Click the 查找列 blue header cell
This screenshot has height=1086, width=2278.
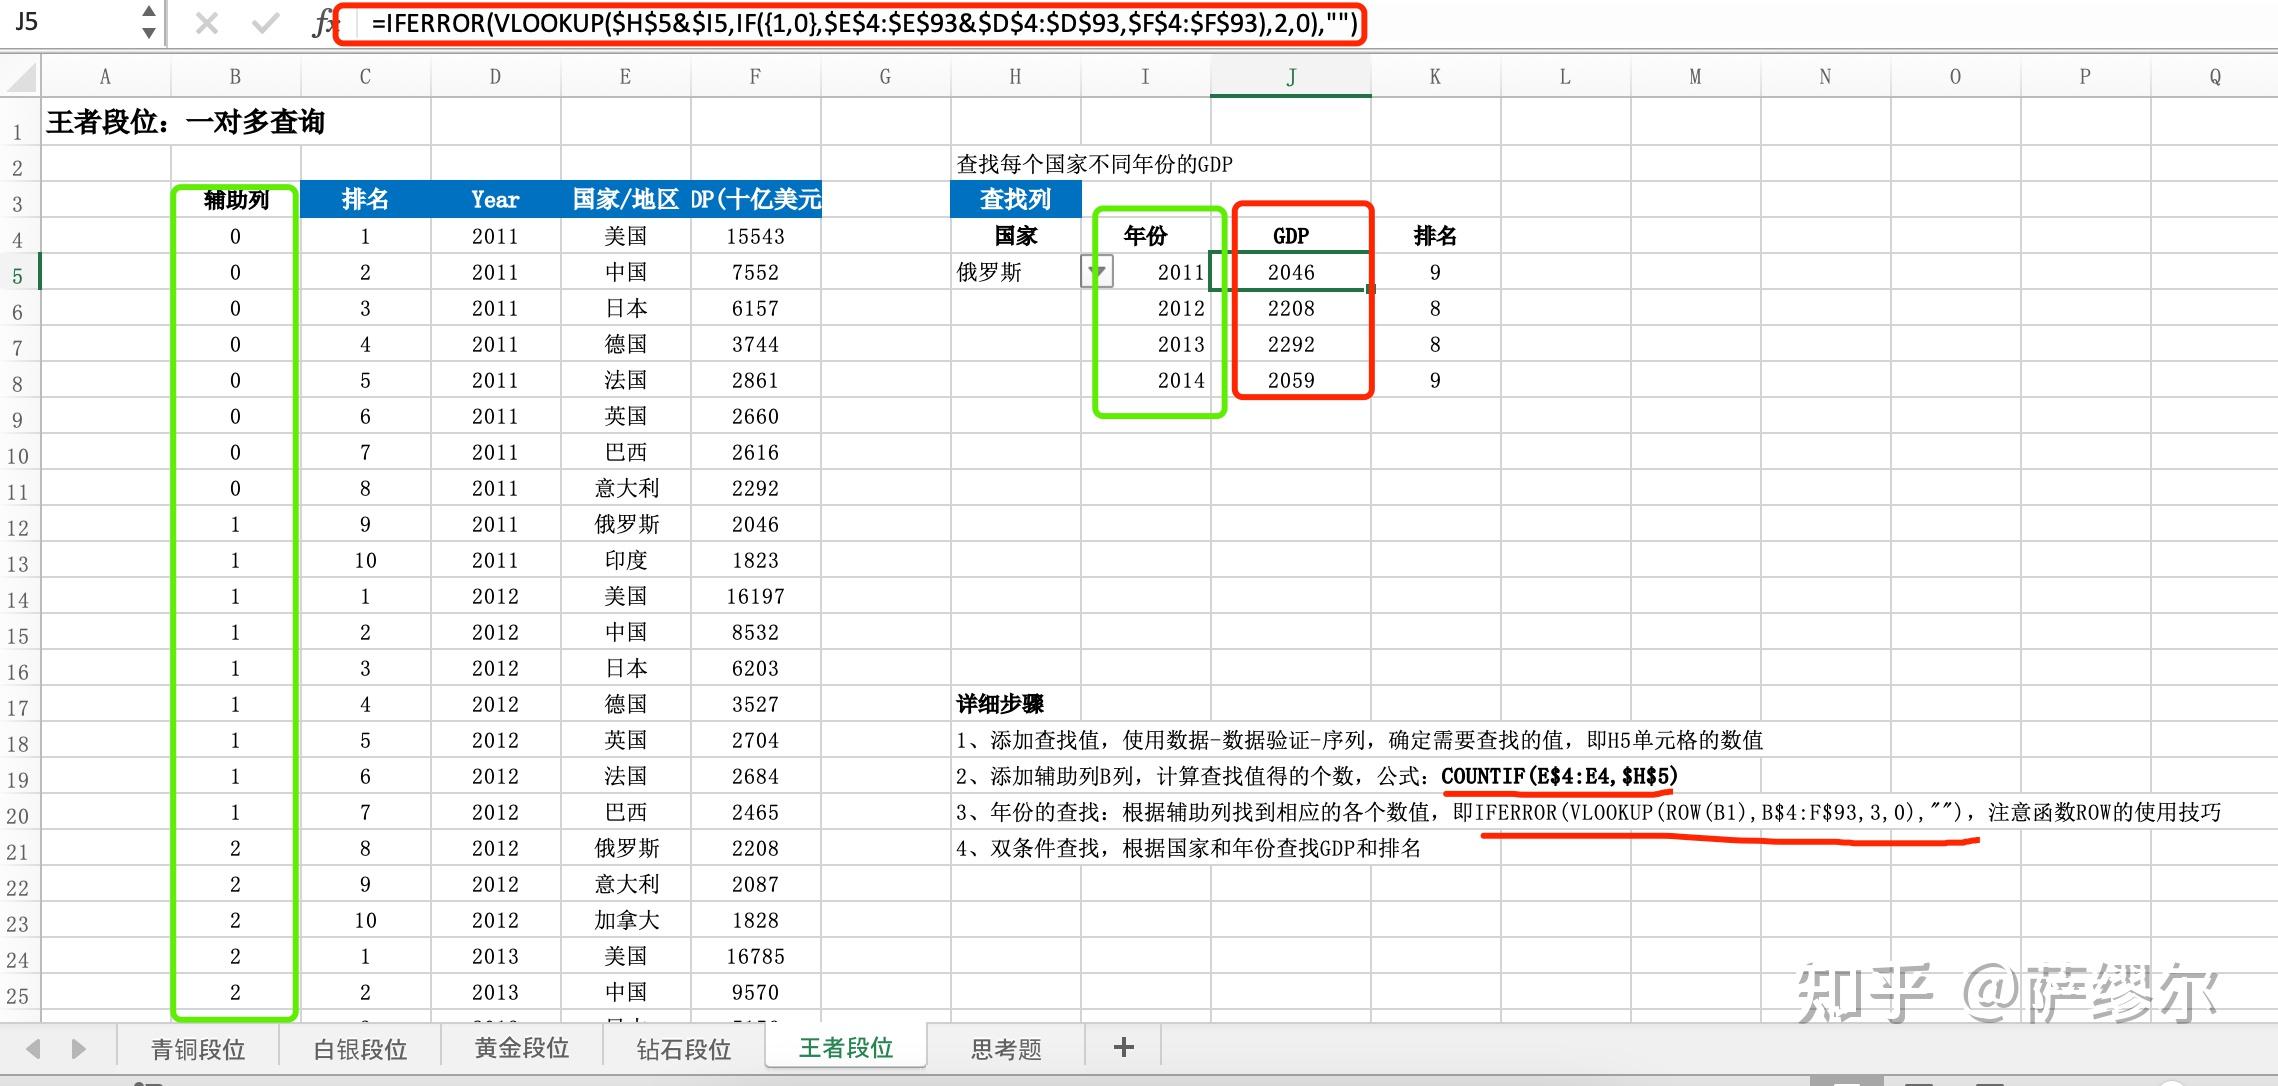[1015, 199]
